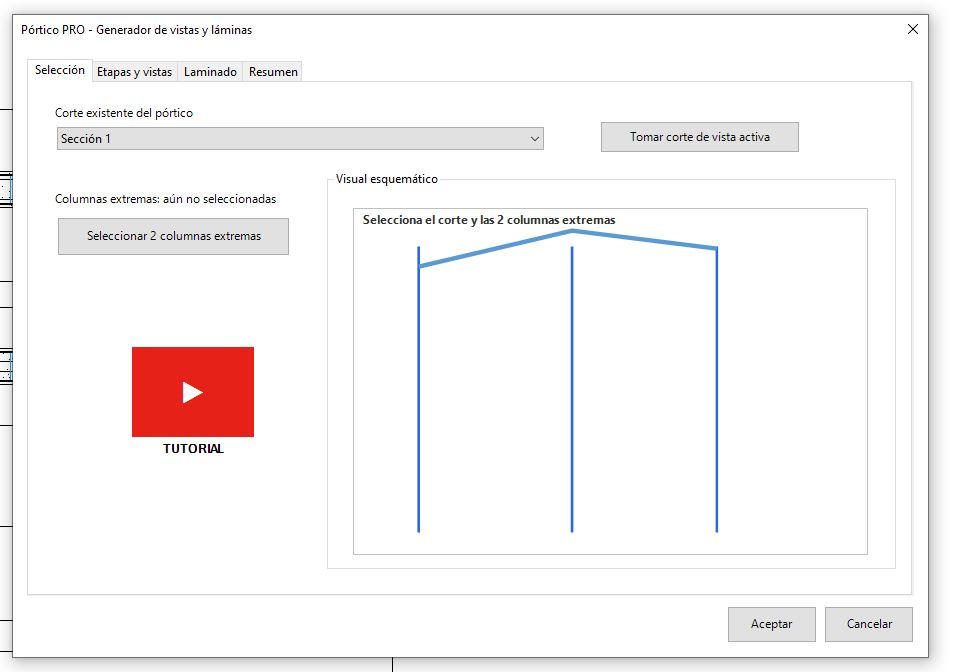
Task: Click Seleccionar 2 columnas extremas button
Action: tap(173, 236)
